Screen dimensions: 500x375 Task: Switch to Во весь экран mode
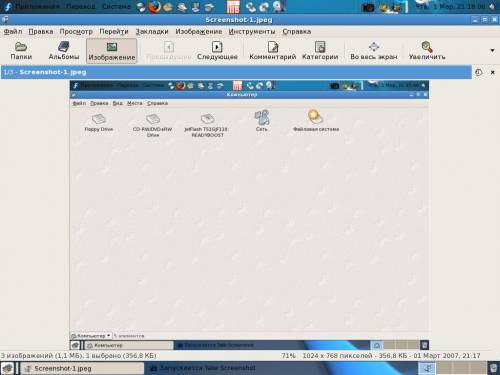(374, 51)
